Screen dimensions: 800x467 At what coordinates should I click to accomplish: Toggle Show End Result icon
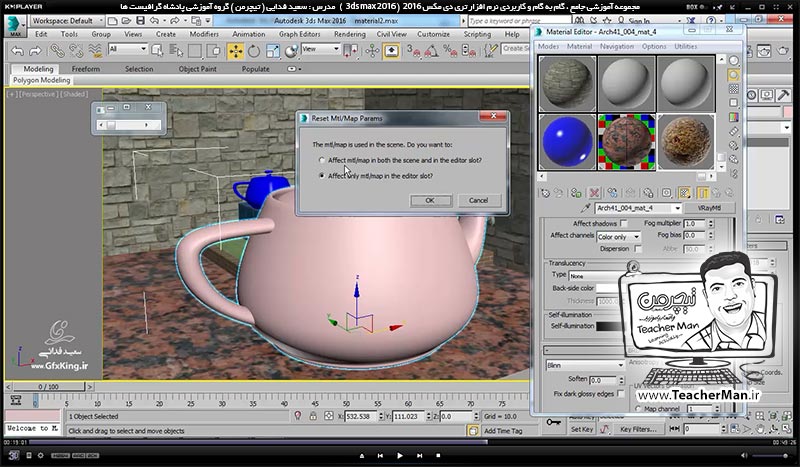point(703,193)
